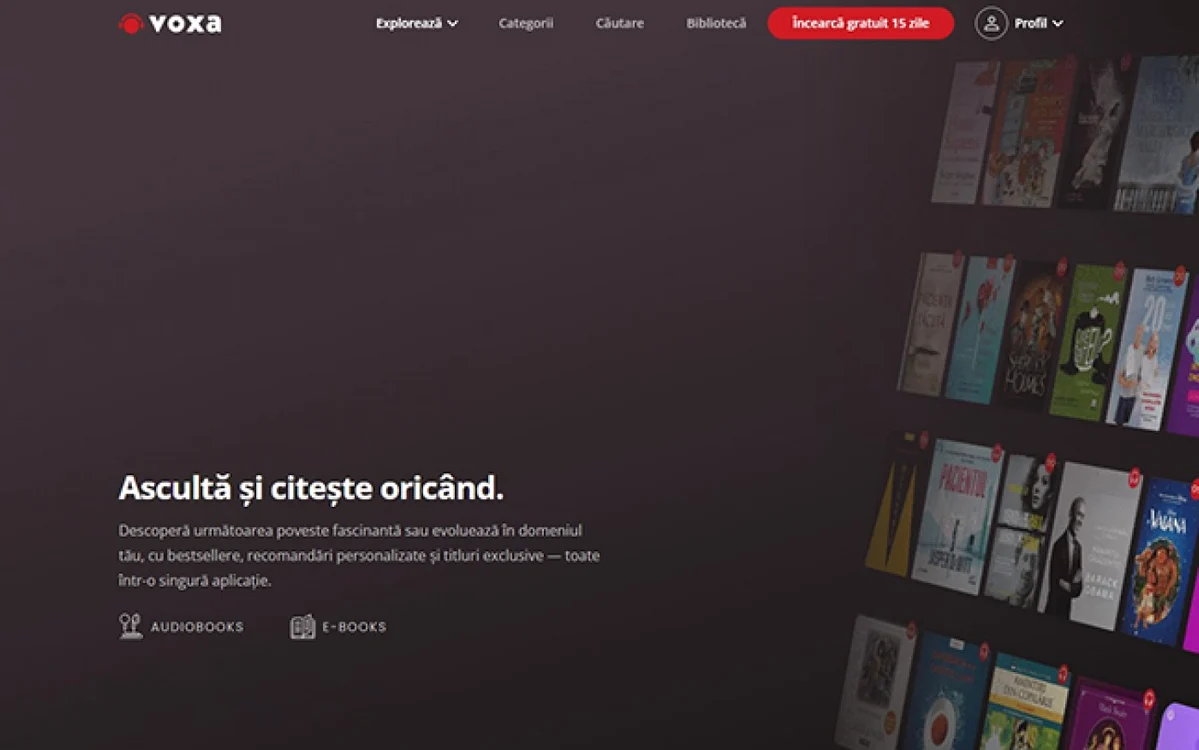The height and width of the screenshot is (750, 1199).
Task: Select the AUDIOBOOKS label
Action: click(x=197, y=627)
